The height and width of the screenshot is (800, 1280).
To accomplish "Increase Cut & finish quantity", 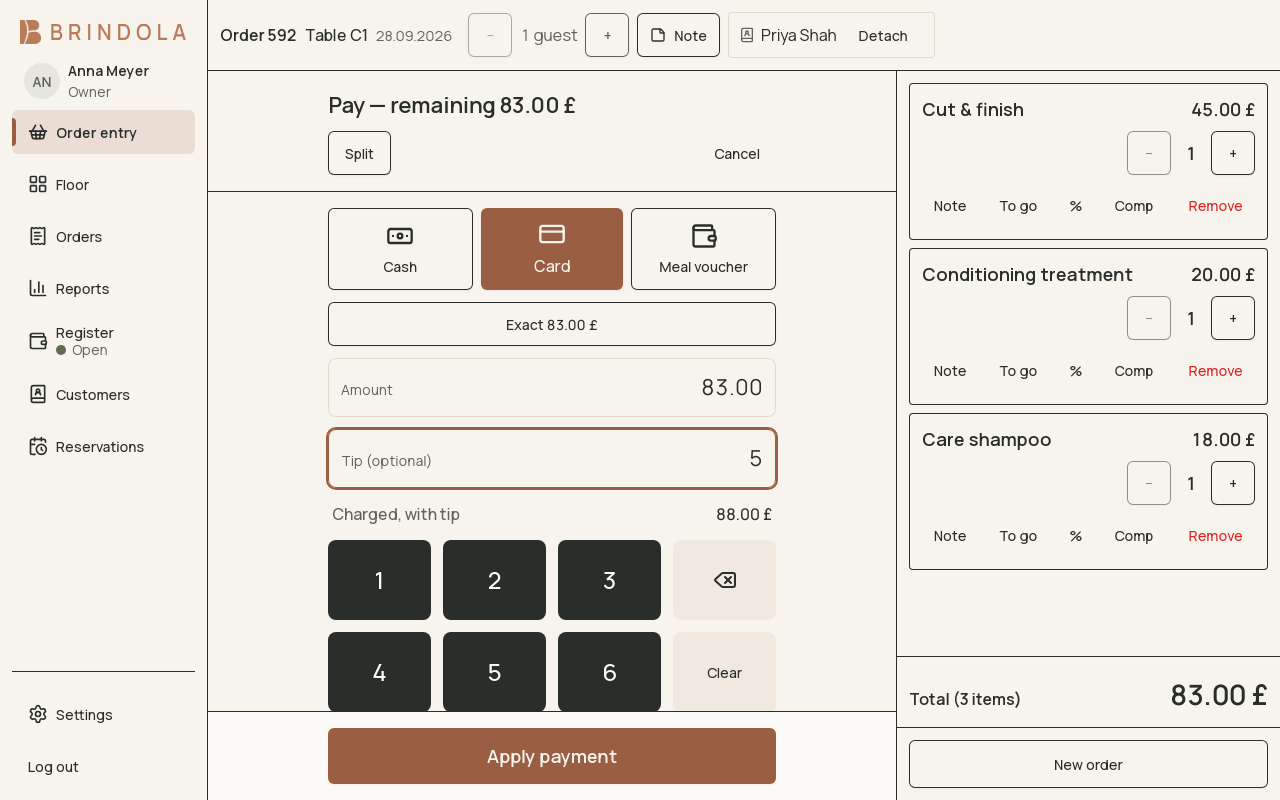I will 1233,153.
